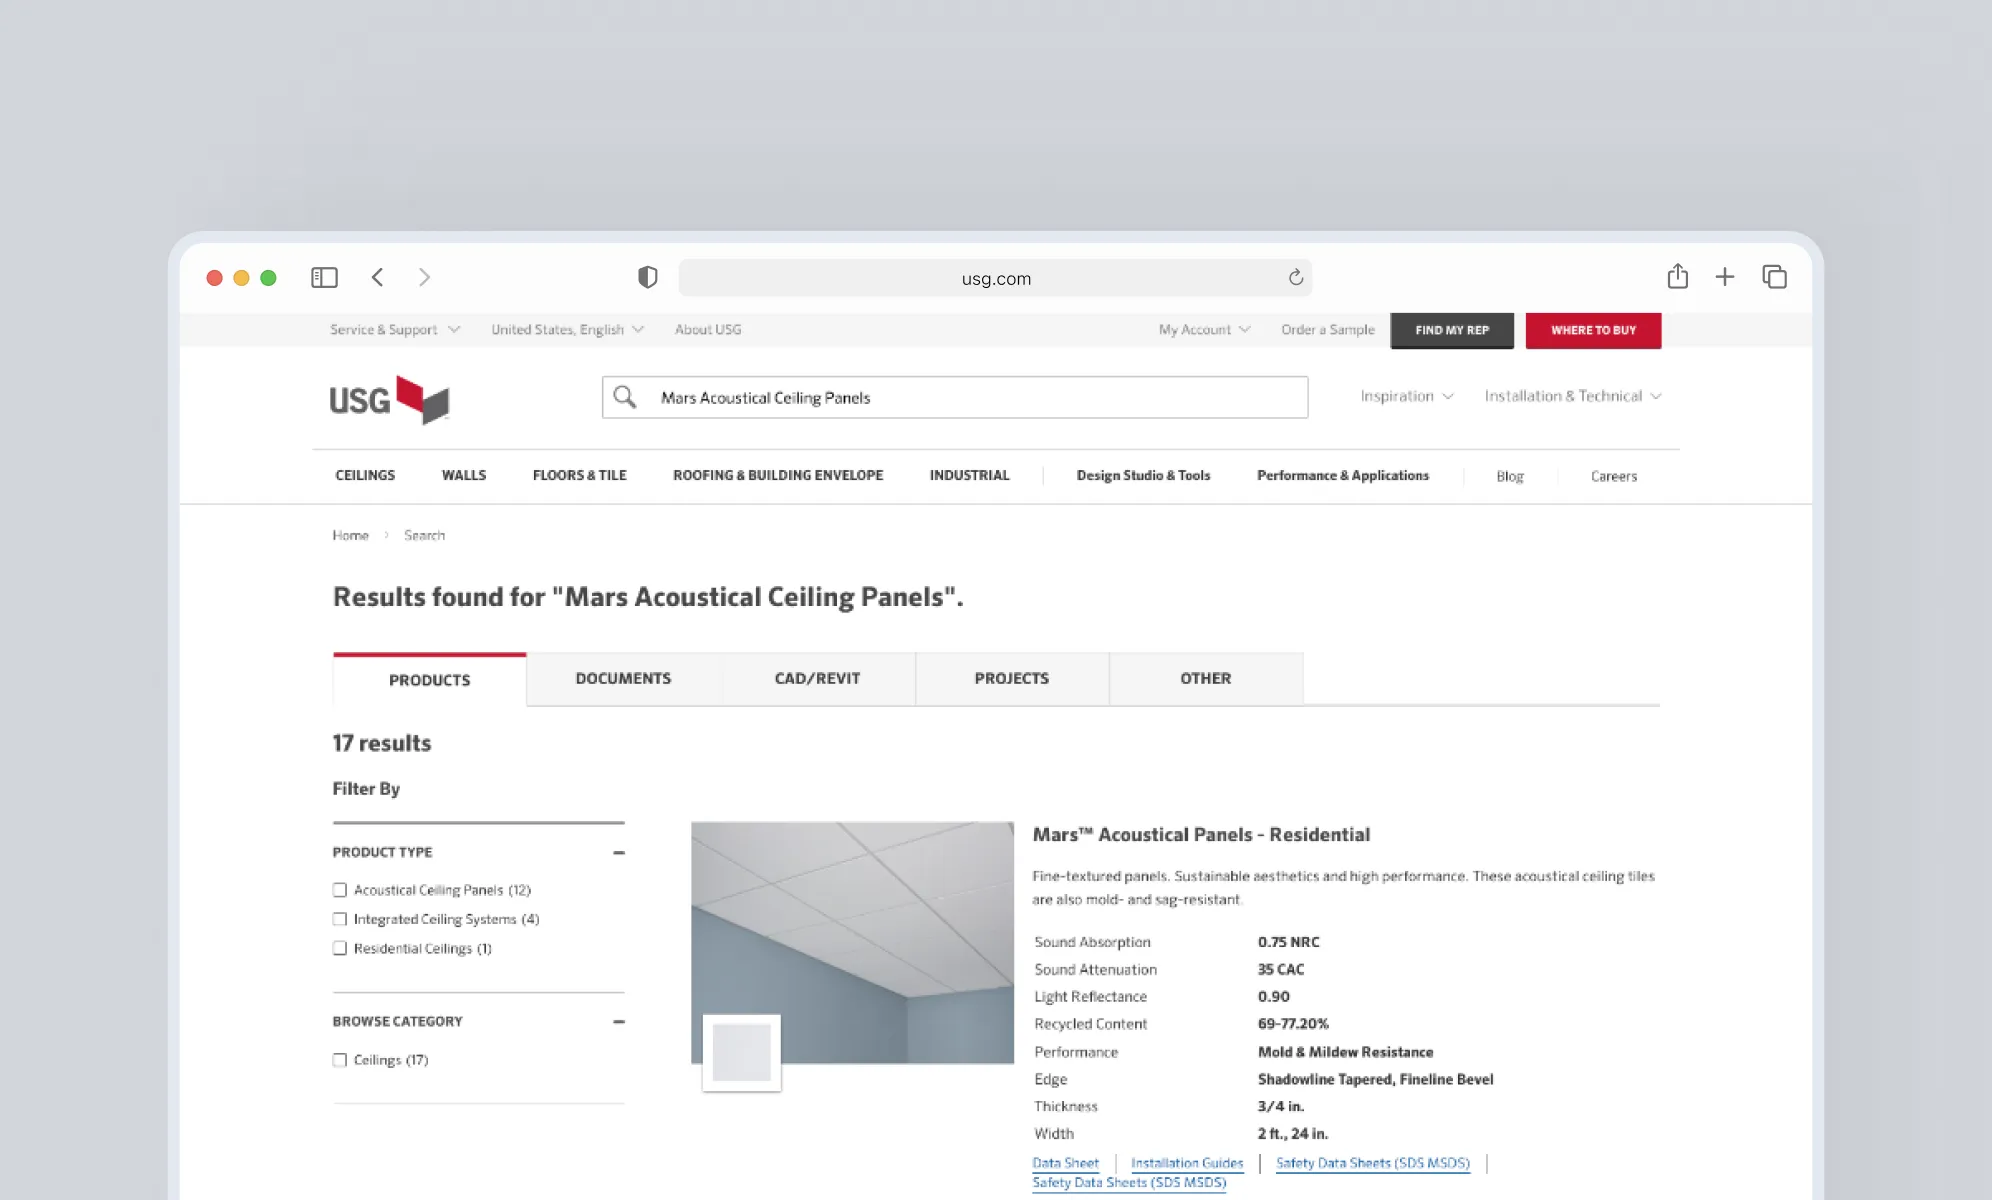Go to Home in the breadcrumb
Image resolution: width=1992 pixels, height=1200 pixels.
pos(350,535)
